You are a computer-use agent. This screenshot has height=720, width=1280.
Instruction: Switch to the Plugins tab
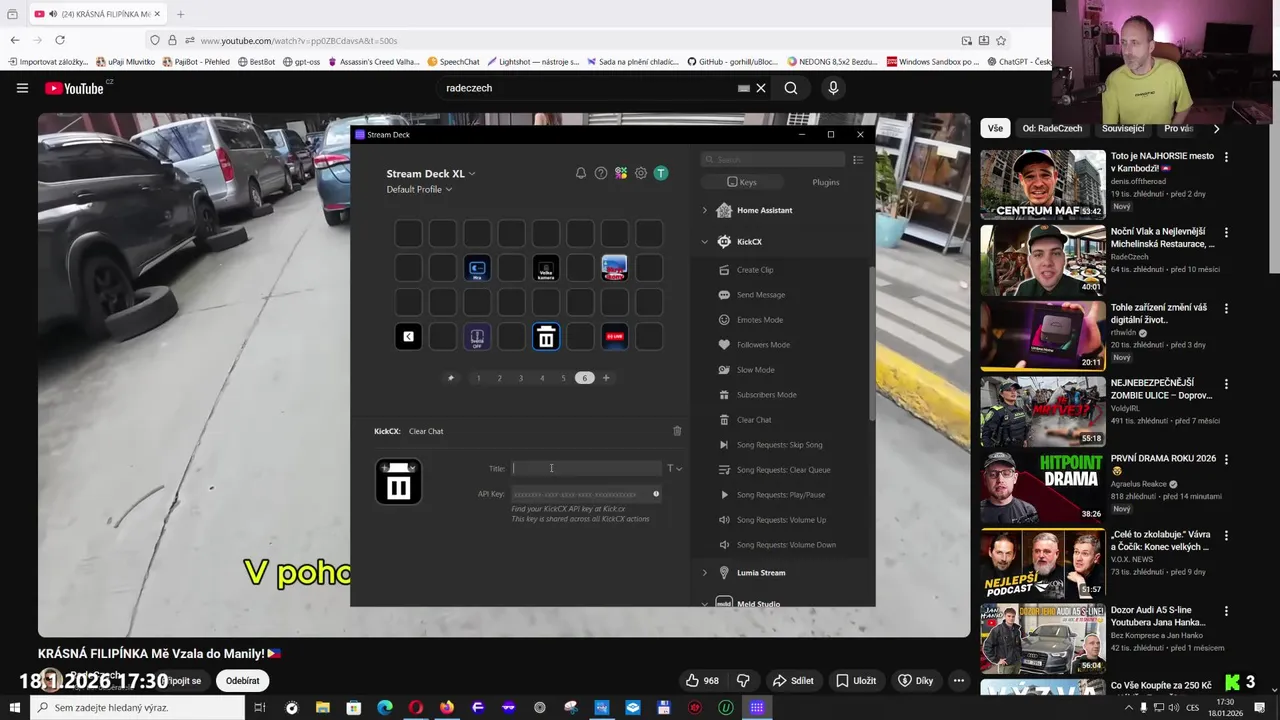pos(826,182)
